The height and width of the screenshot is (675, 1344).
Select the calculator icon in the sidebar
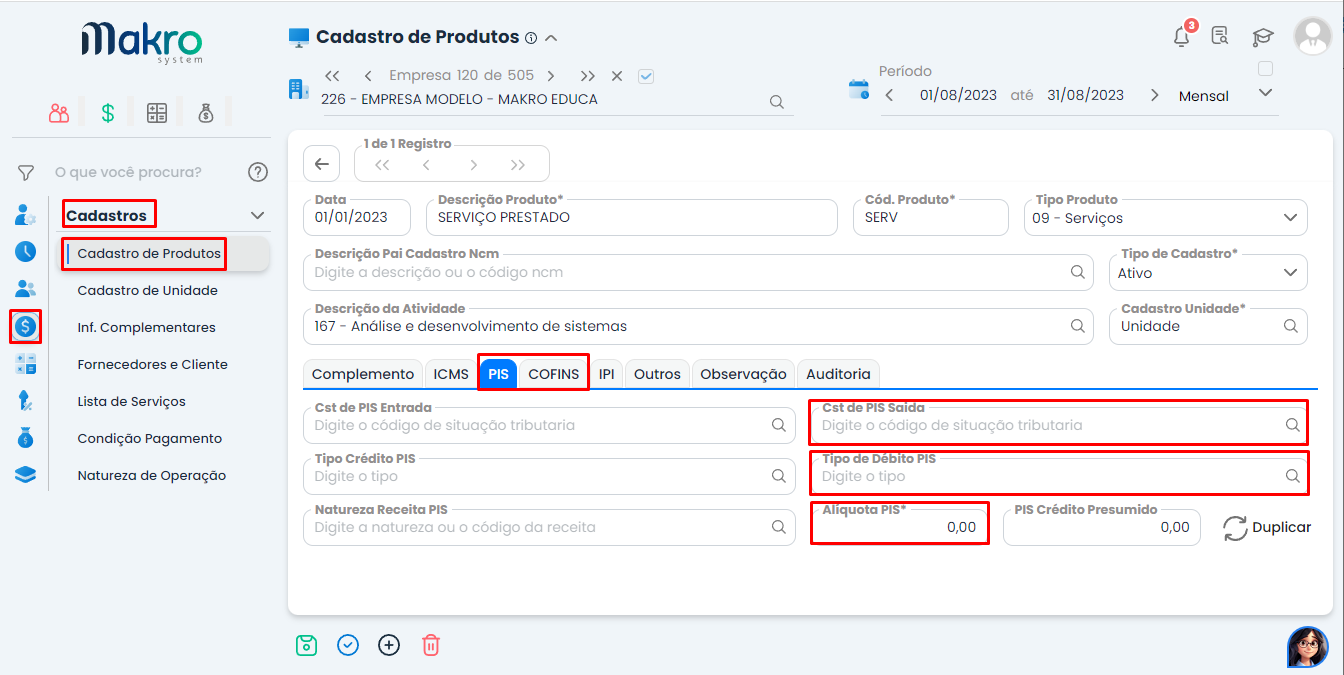156,113
